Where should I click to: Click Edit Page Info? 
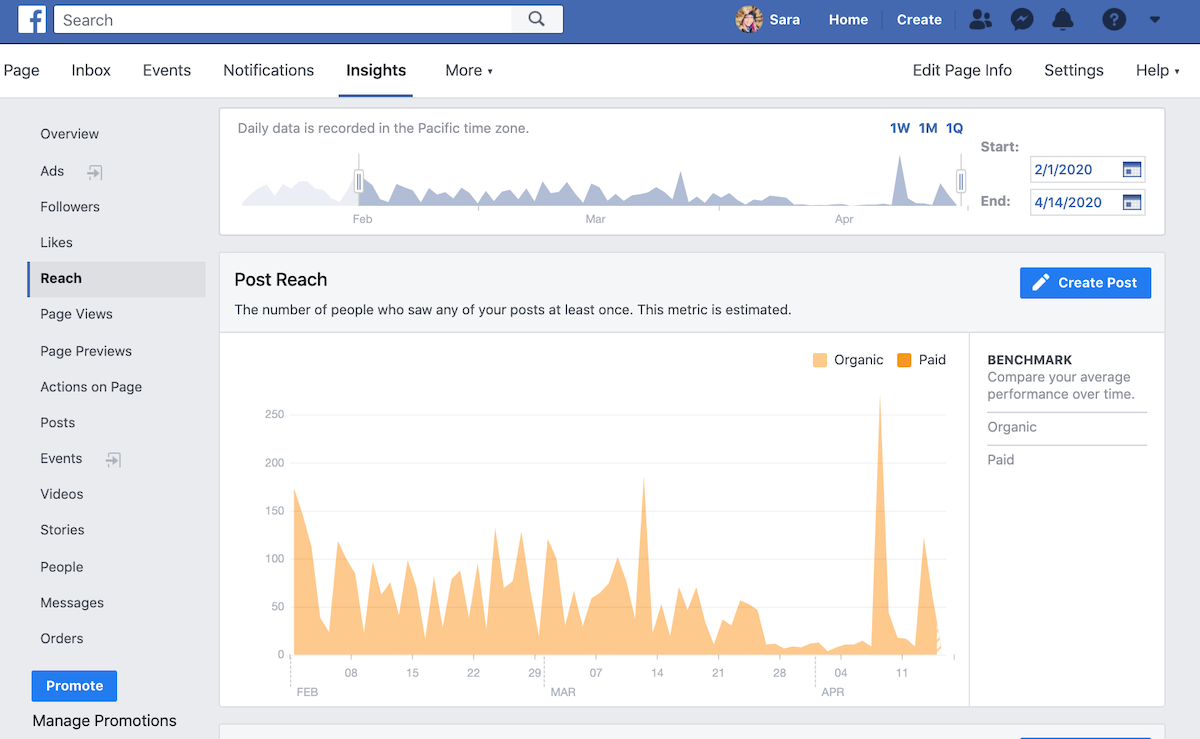(x=962, y=70)
